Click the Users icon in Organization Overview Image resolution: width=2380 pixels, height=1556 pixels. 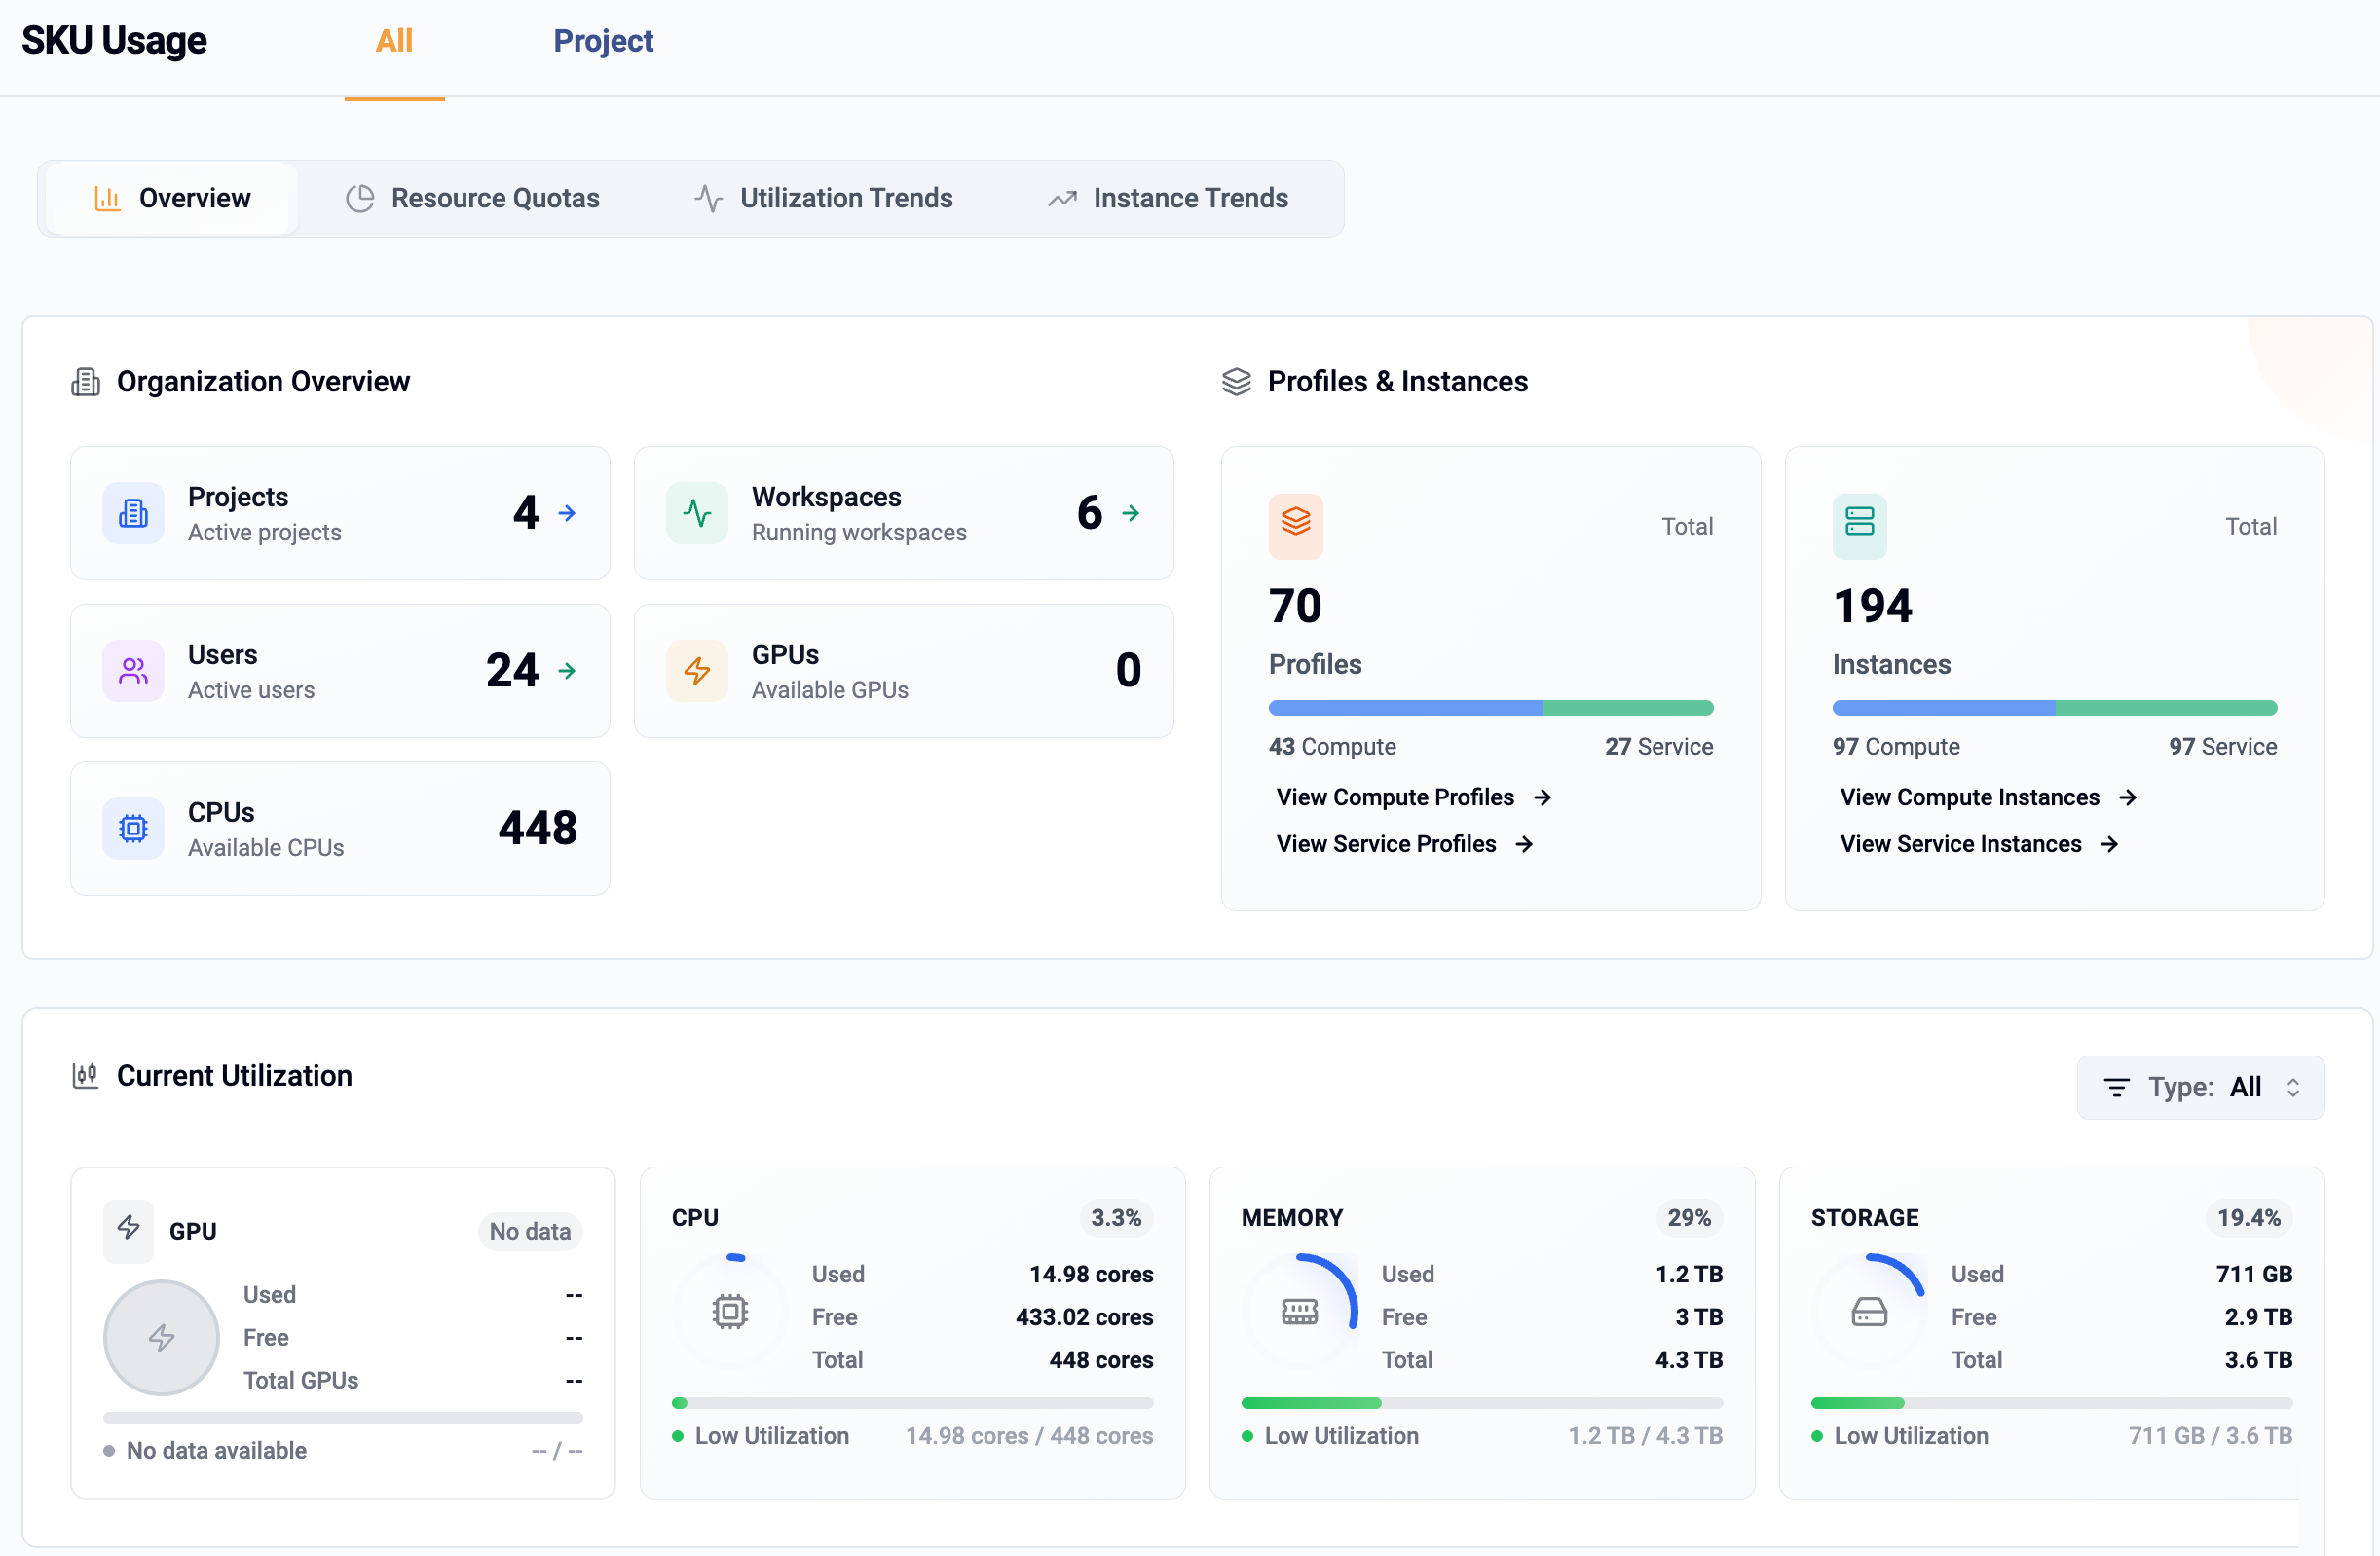[132, 671]
